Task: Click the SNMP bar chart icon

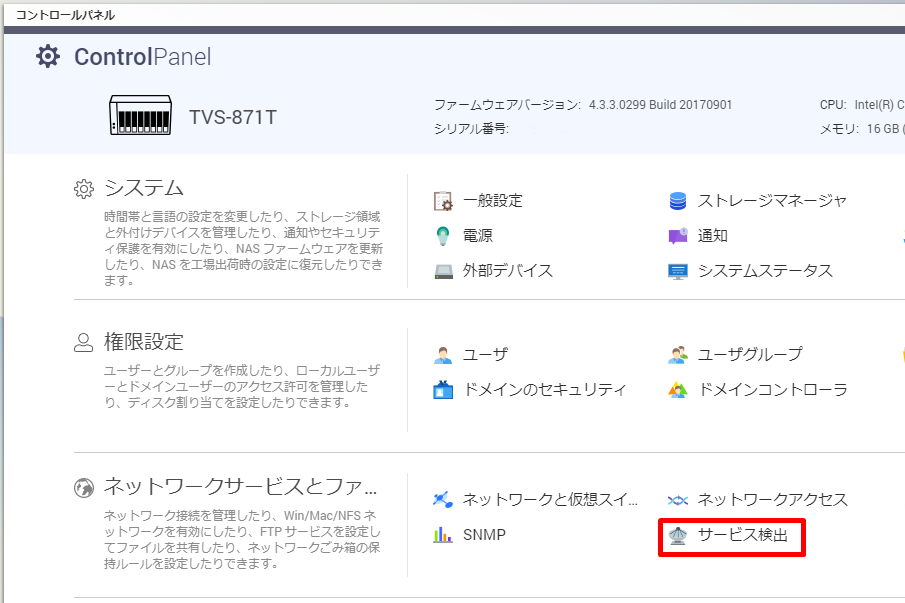Action: (x=443, y=535)
